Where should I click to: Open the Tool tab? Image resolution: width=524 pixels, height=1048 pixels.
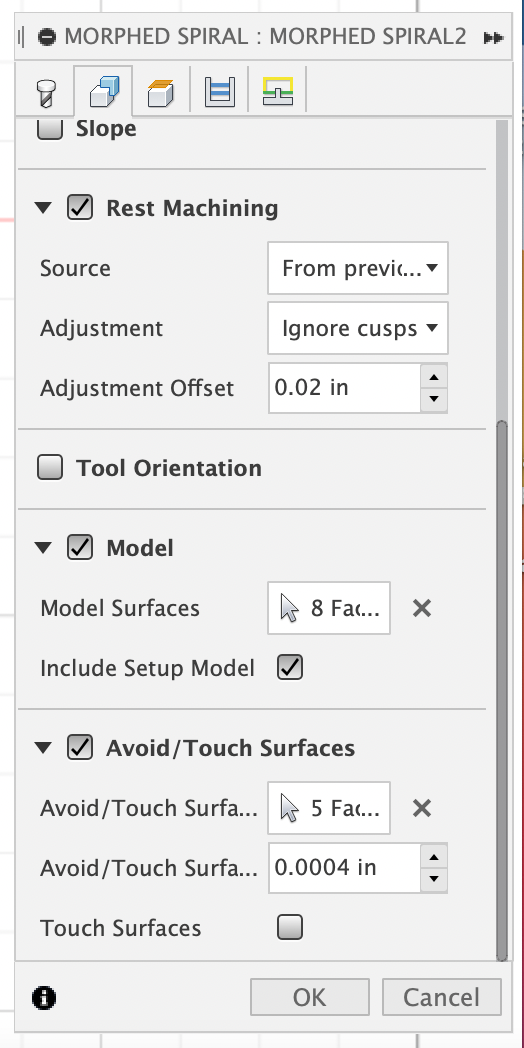point(46,92)
